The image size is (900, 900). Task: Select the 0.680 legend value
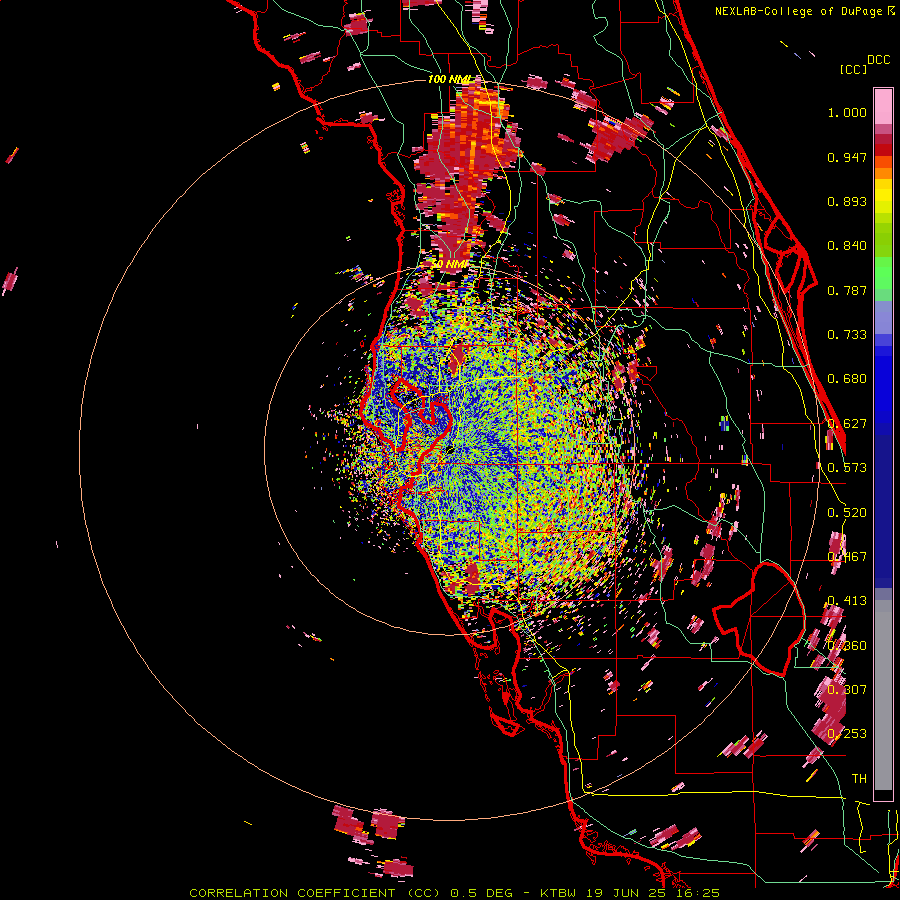click(847, 379)
